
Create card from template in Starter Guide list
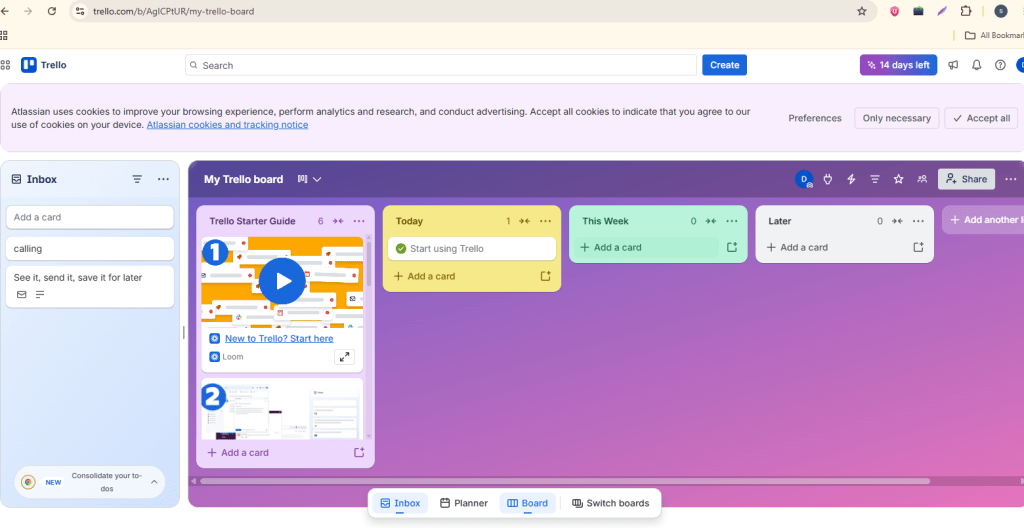(x=359, y=452)
